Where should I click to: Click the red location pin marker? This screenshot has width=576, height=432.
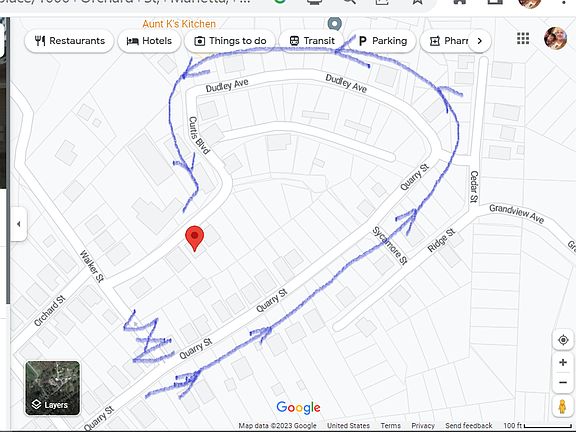[x=195, y=238]
